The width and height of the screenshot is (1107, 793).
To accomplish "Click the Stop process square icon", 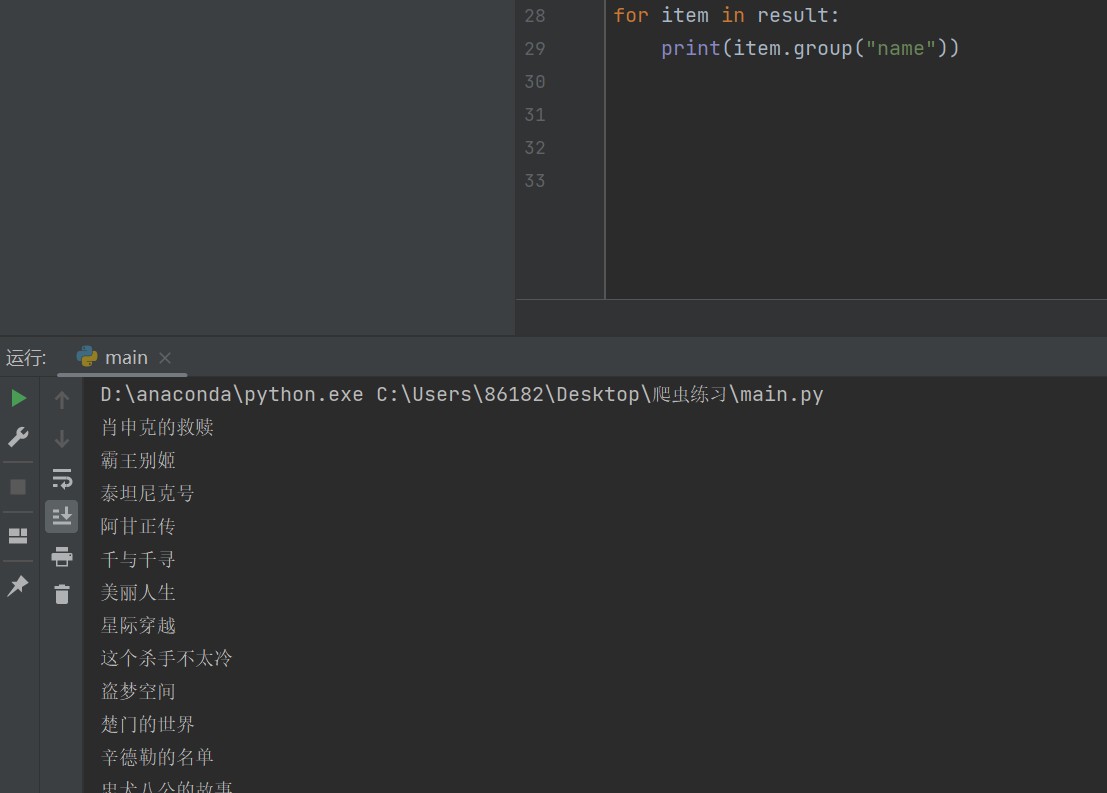I will 18,487.
